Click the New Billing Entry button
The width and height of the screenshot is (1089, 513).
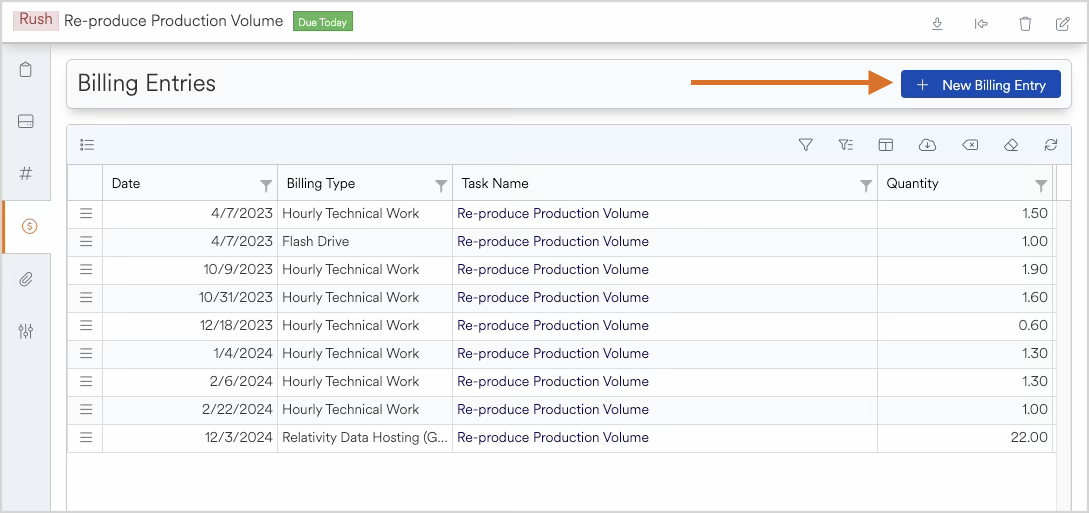coord(981,85)
